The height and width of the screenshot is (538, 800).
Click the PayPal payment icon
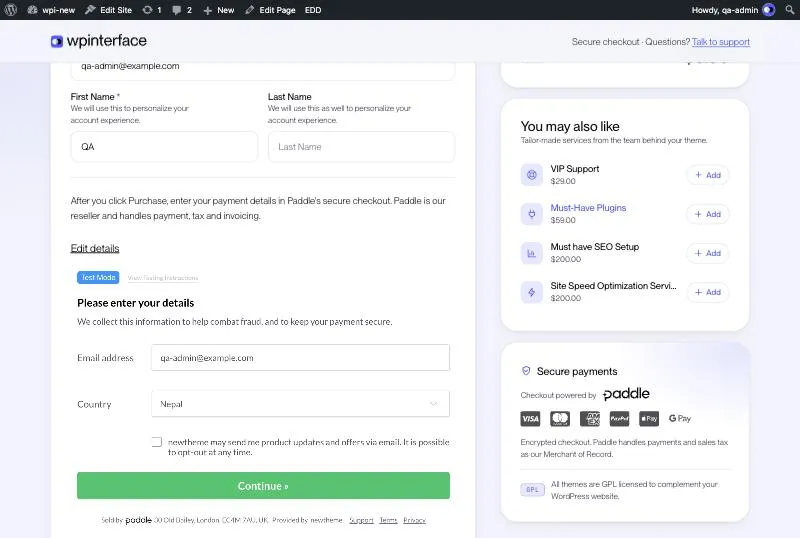[619, 419]
